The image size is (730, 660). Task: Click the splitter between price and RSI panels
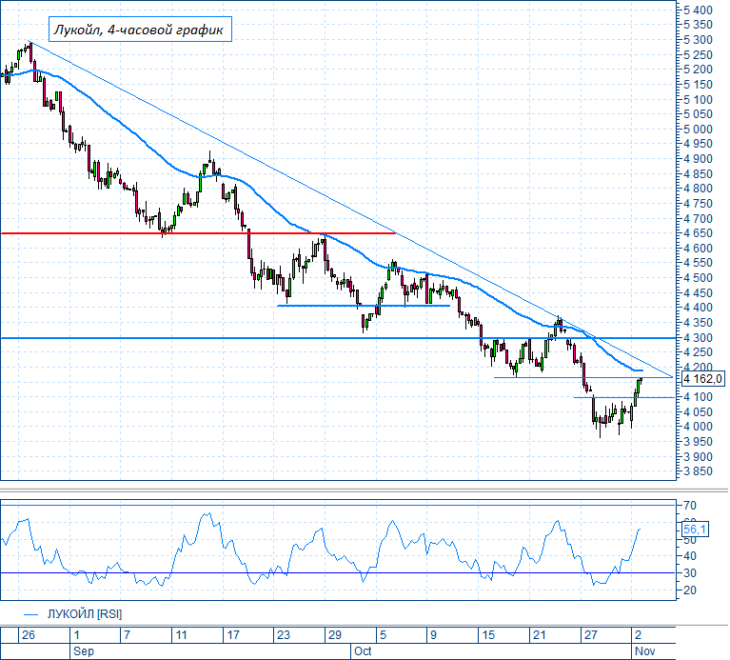pyautogui.click(x=364, y=490)
